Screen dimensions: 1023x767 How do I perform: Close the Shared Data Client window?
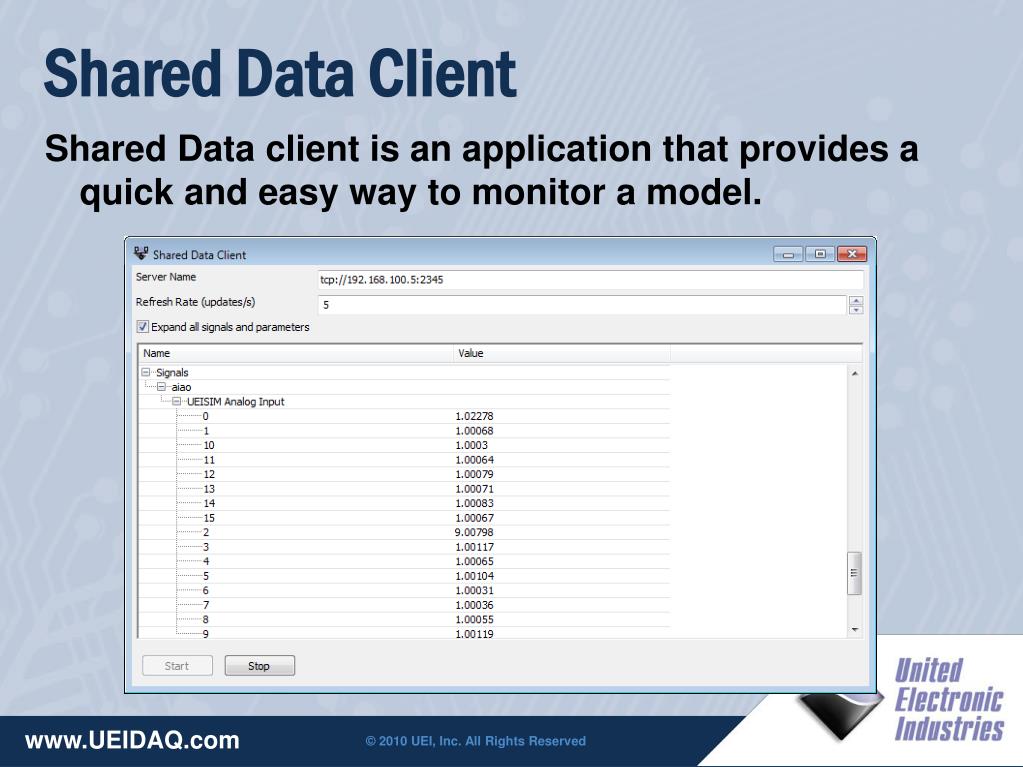tap(852, 254)
